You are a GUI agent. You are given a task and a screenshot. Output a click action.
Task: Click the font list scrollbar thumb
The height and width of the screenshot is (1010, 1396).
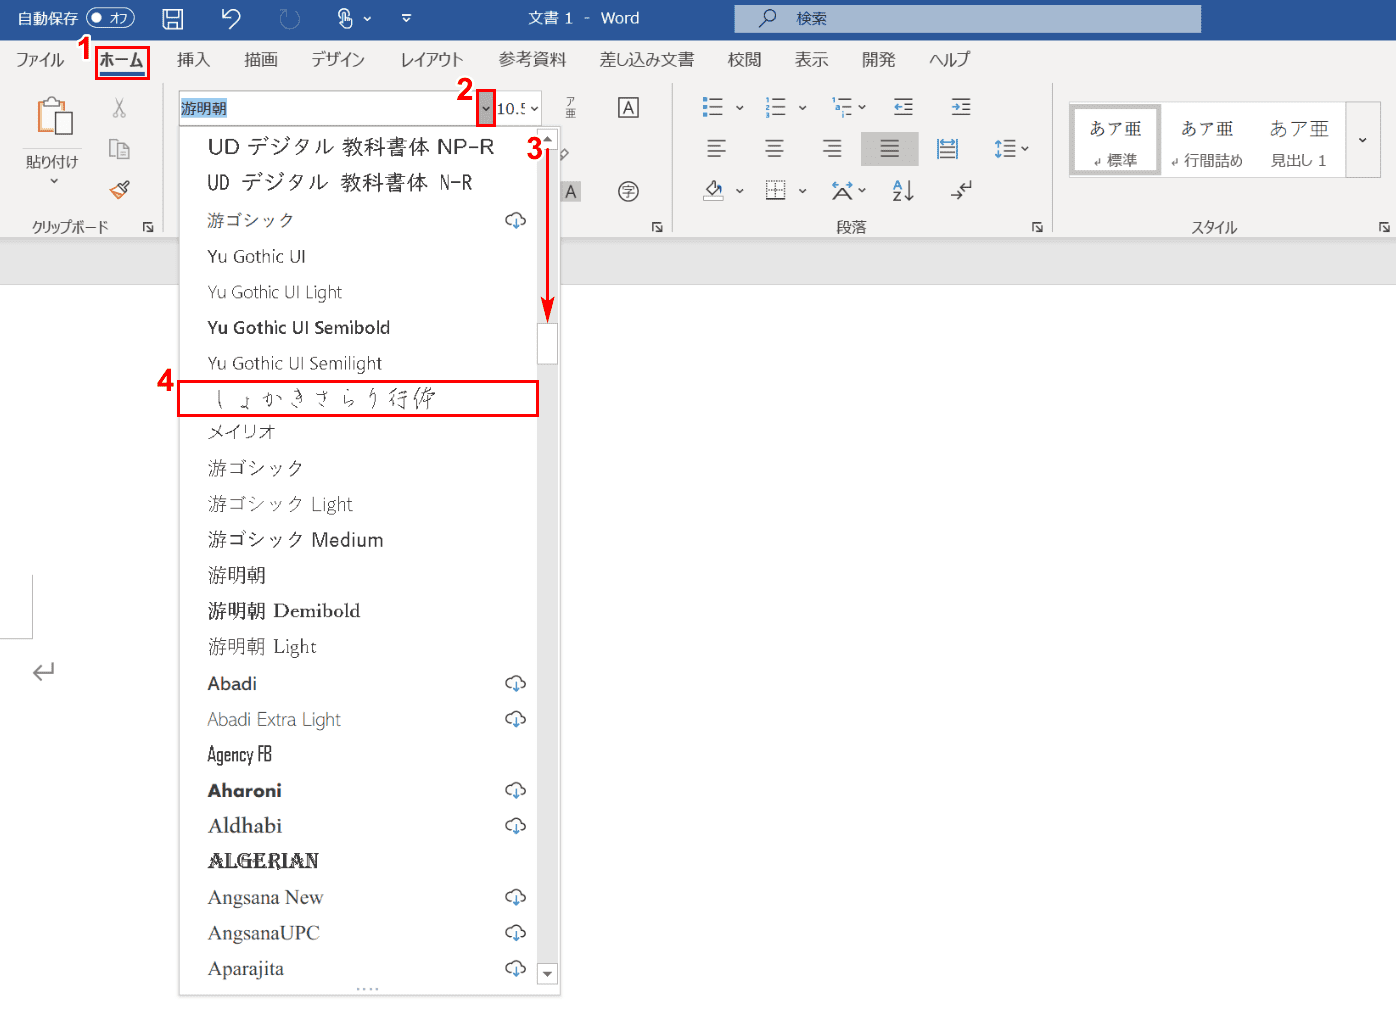pyautogui.click(x=547, y=343)
